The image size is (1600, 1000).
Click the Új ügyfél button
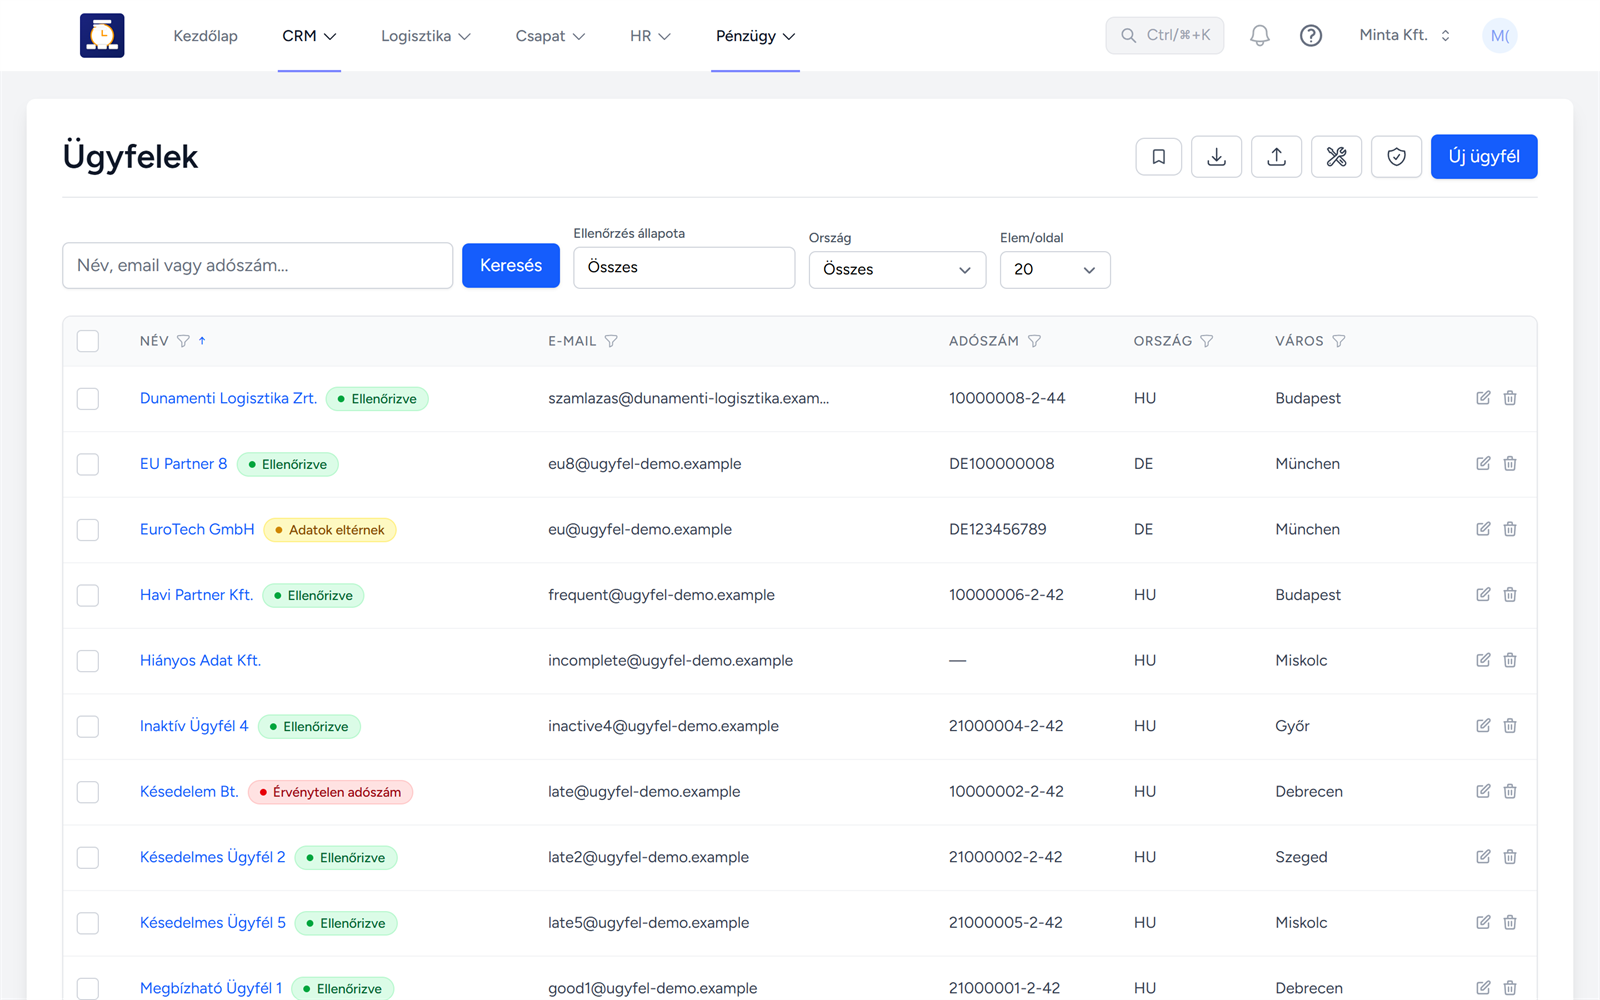point(1484,157)
